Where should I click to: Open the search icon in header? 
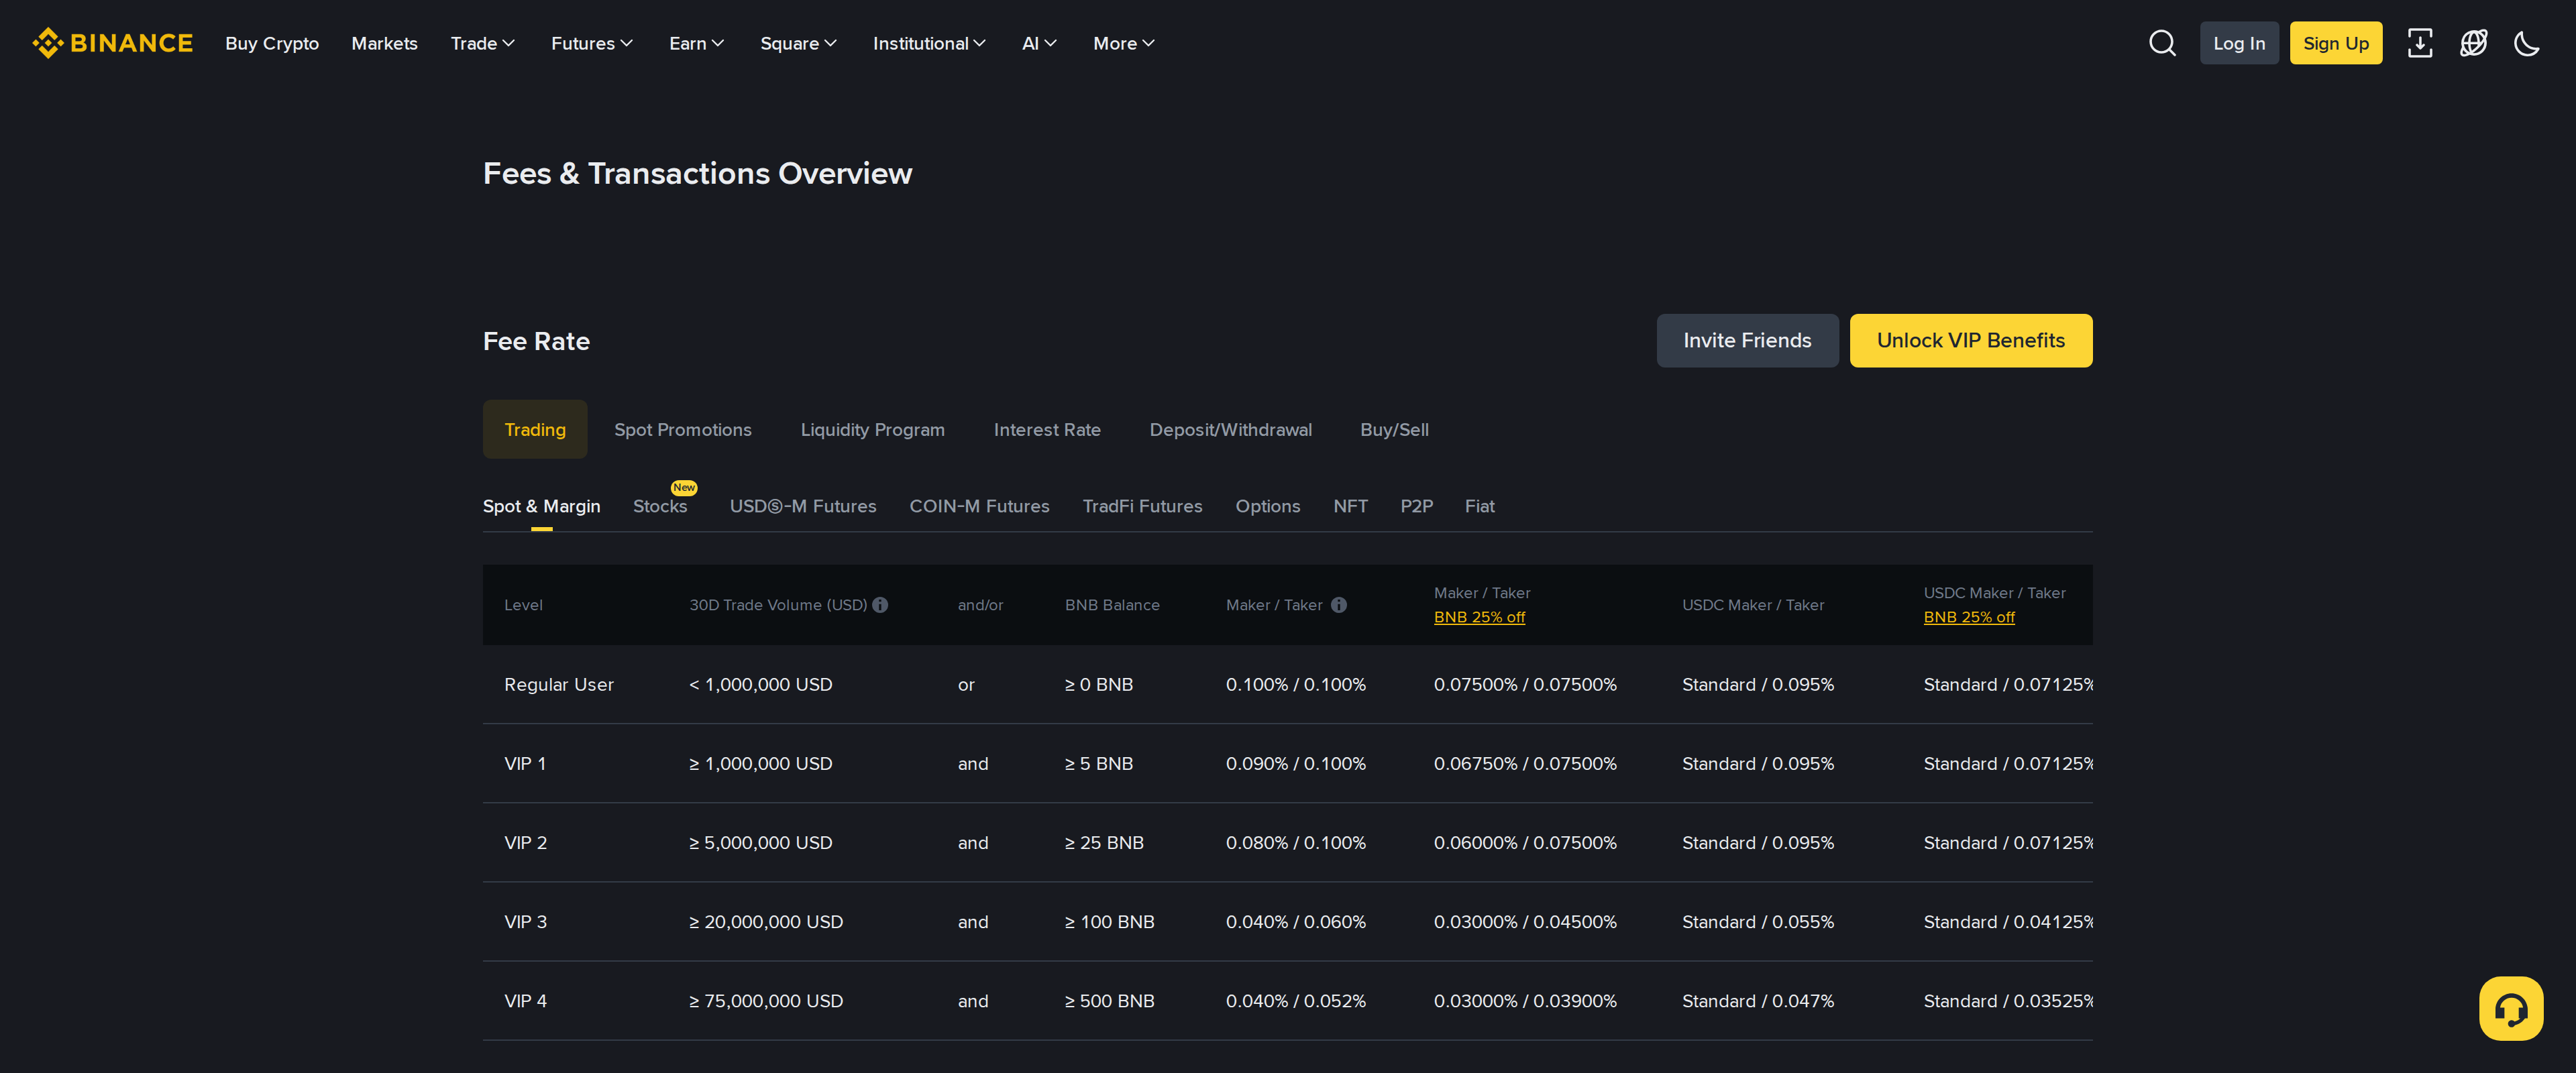click(x=2162, y=43)
